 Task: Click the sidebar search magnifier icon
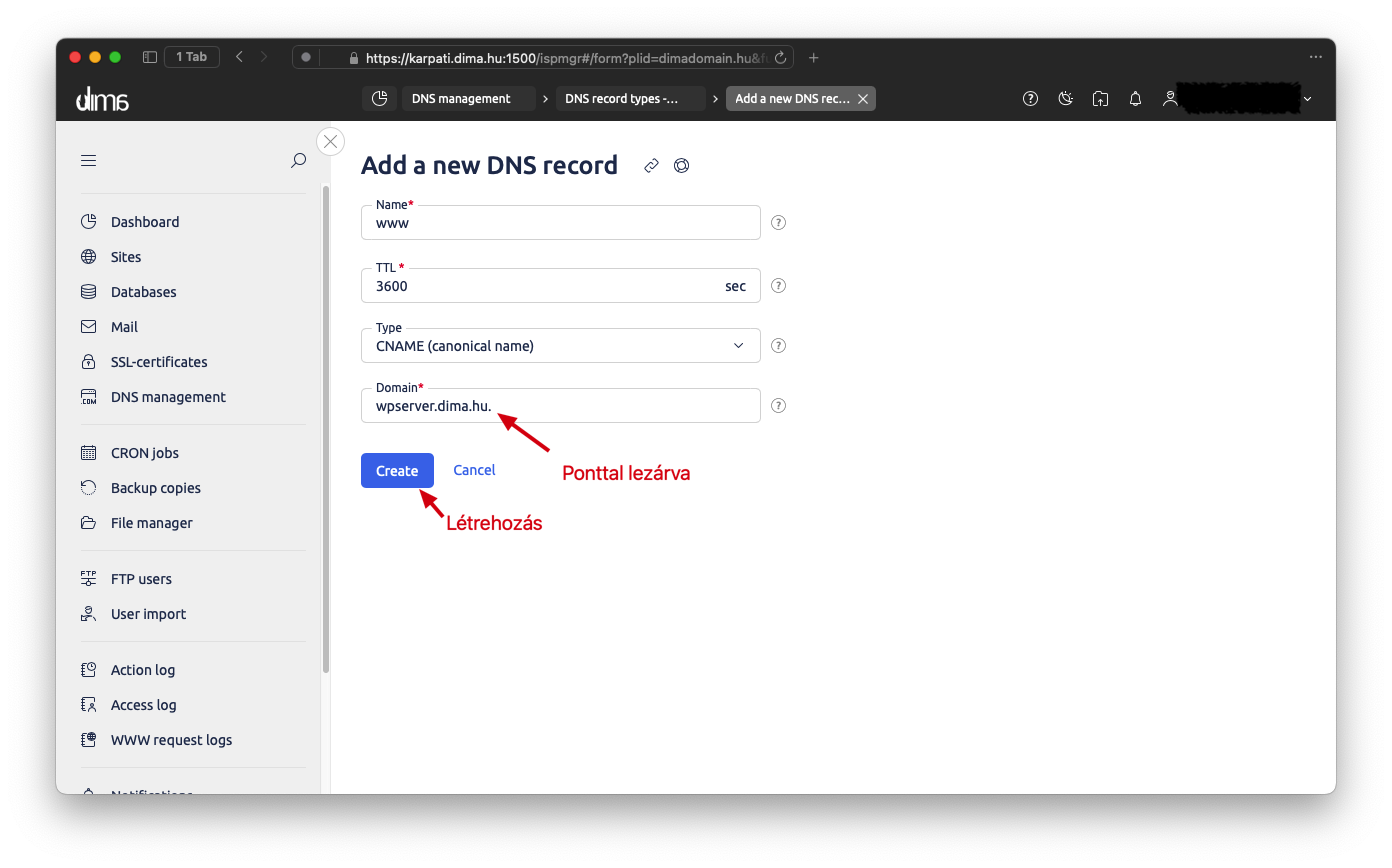click(x=298, y=160)
